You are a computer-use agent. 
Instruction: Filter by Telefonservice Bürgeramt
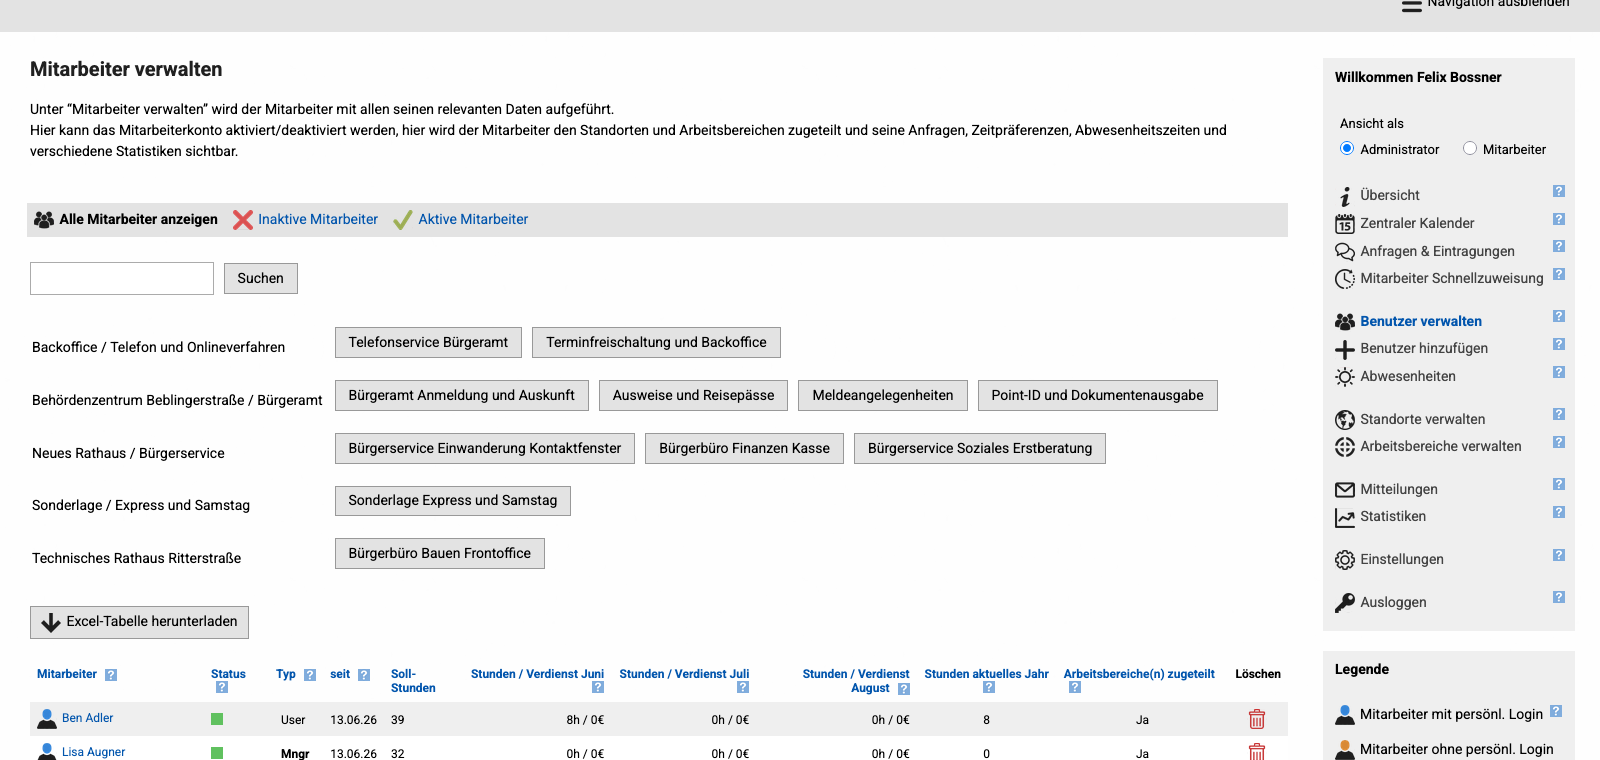pos(428,343)
